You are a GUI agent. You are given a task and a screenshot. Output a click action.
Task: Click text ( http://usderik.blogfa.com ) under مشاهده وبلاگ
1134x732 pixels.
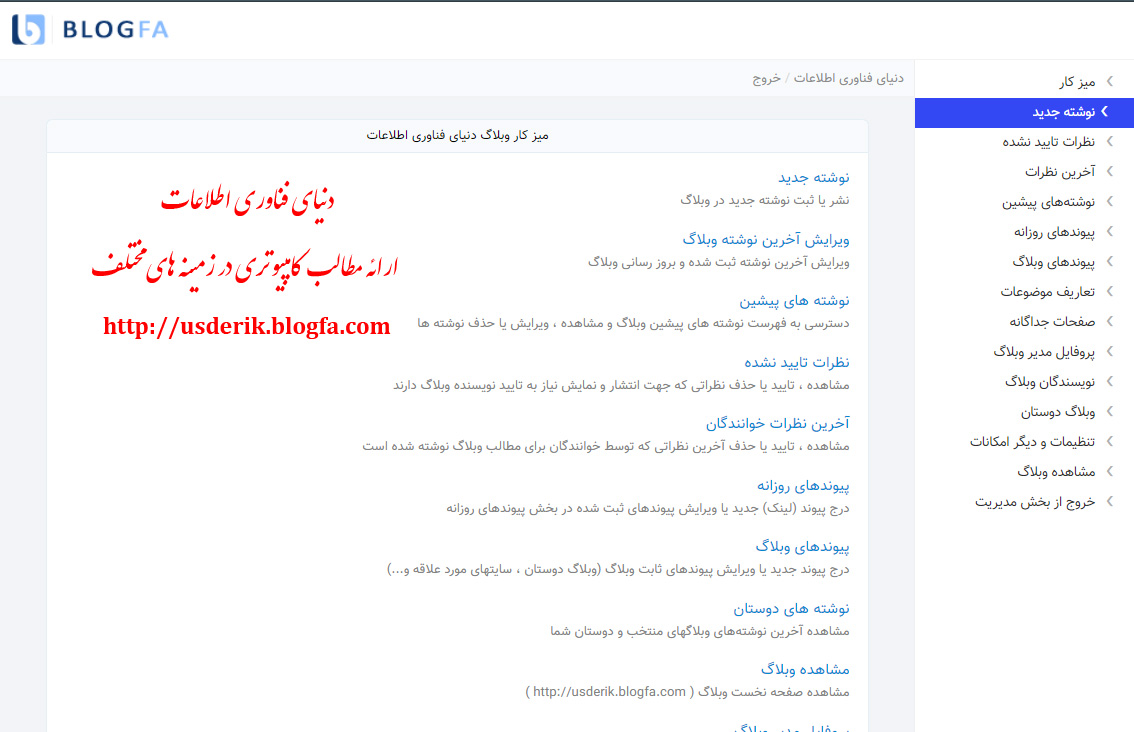610,692
